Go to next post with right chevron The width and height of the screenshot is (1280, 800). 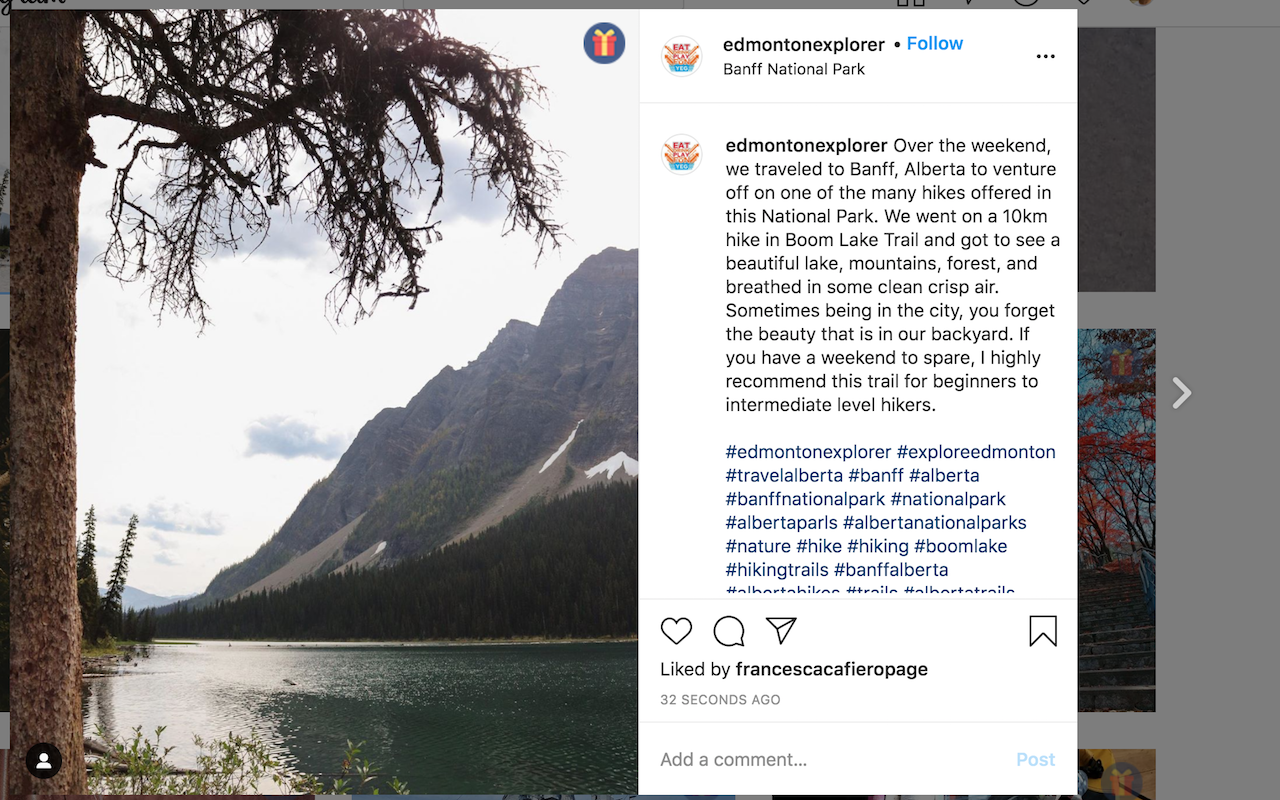pos(1182,393)
